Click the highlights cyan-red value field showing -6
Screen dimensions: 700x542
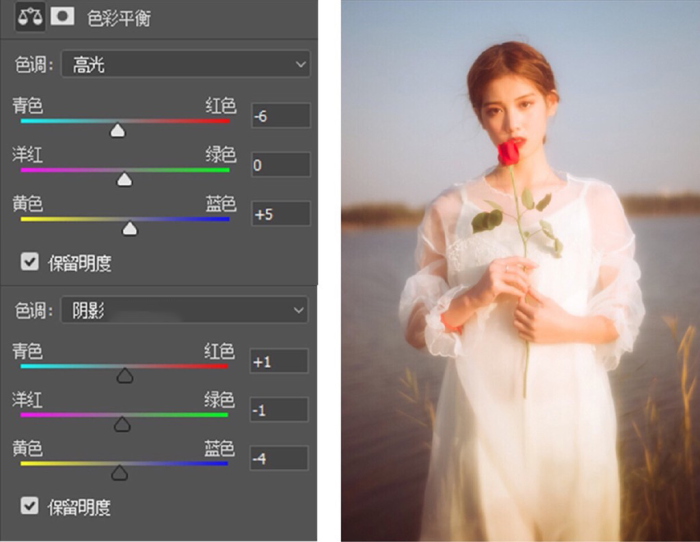point(281,116)
